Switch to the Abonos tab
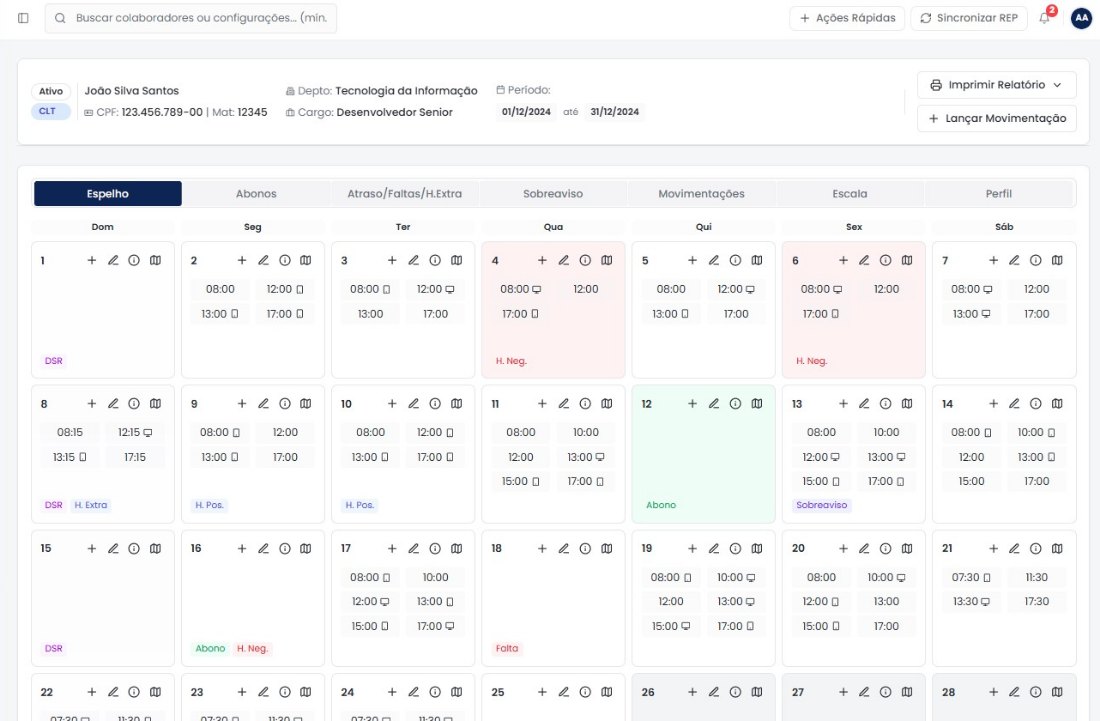1100x721 pixels. pos(256,194)
